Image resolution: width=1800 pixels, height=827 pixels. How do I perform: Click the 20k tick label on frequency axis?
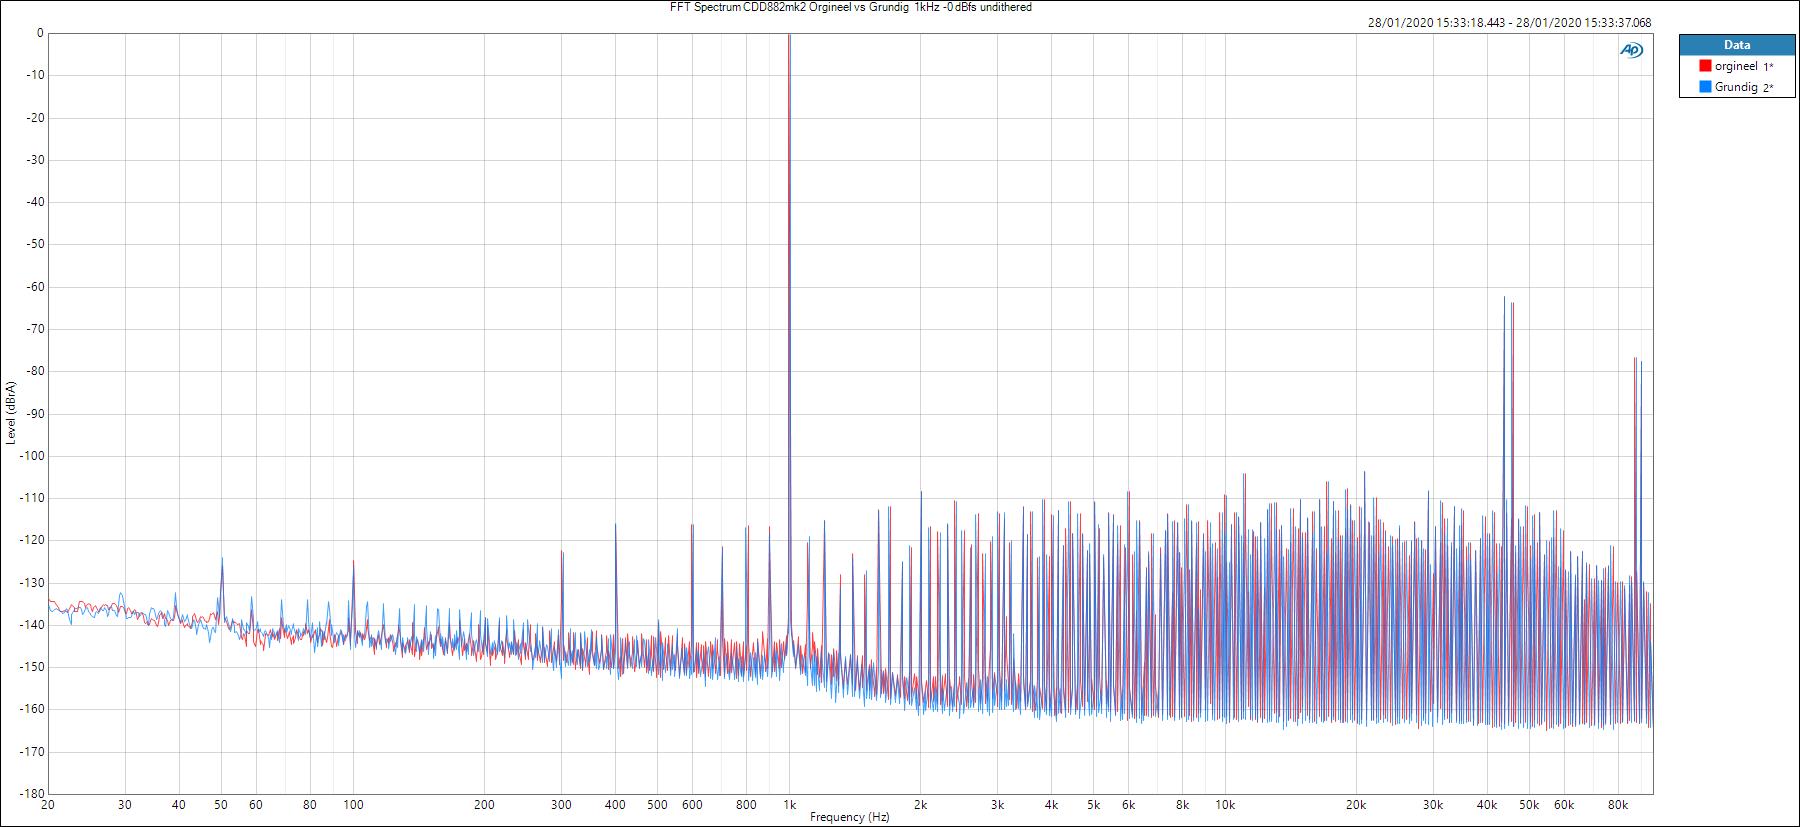point(1356,804)
